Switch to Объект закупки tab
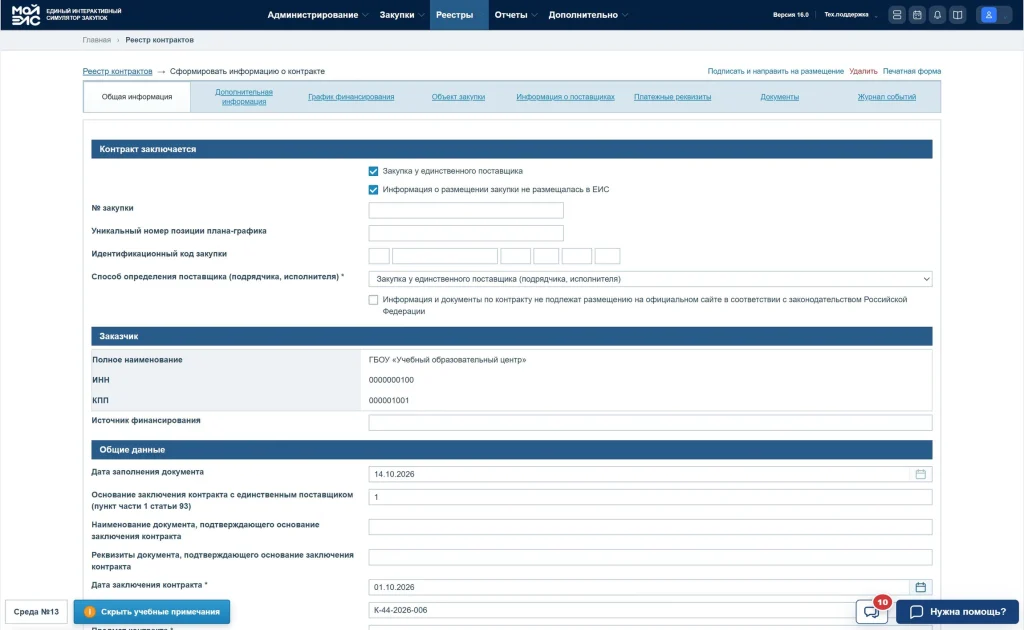This screenshot has height=630, width=1024. tap(458, 97)
